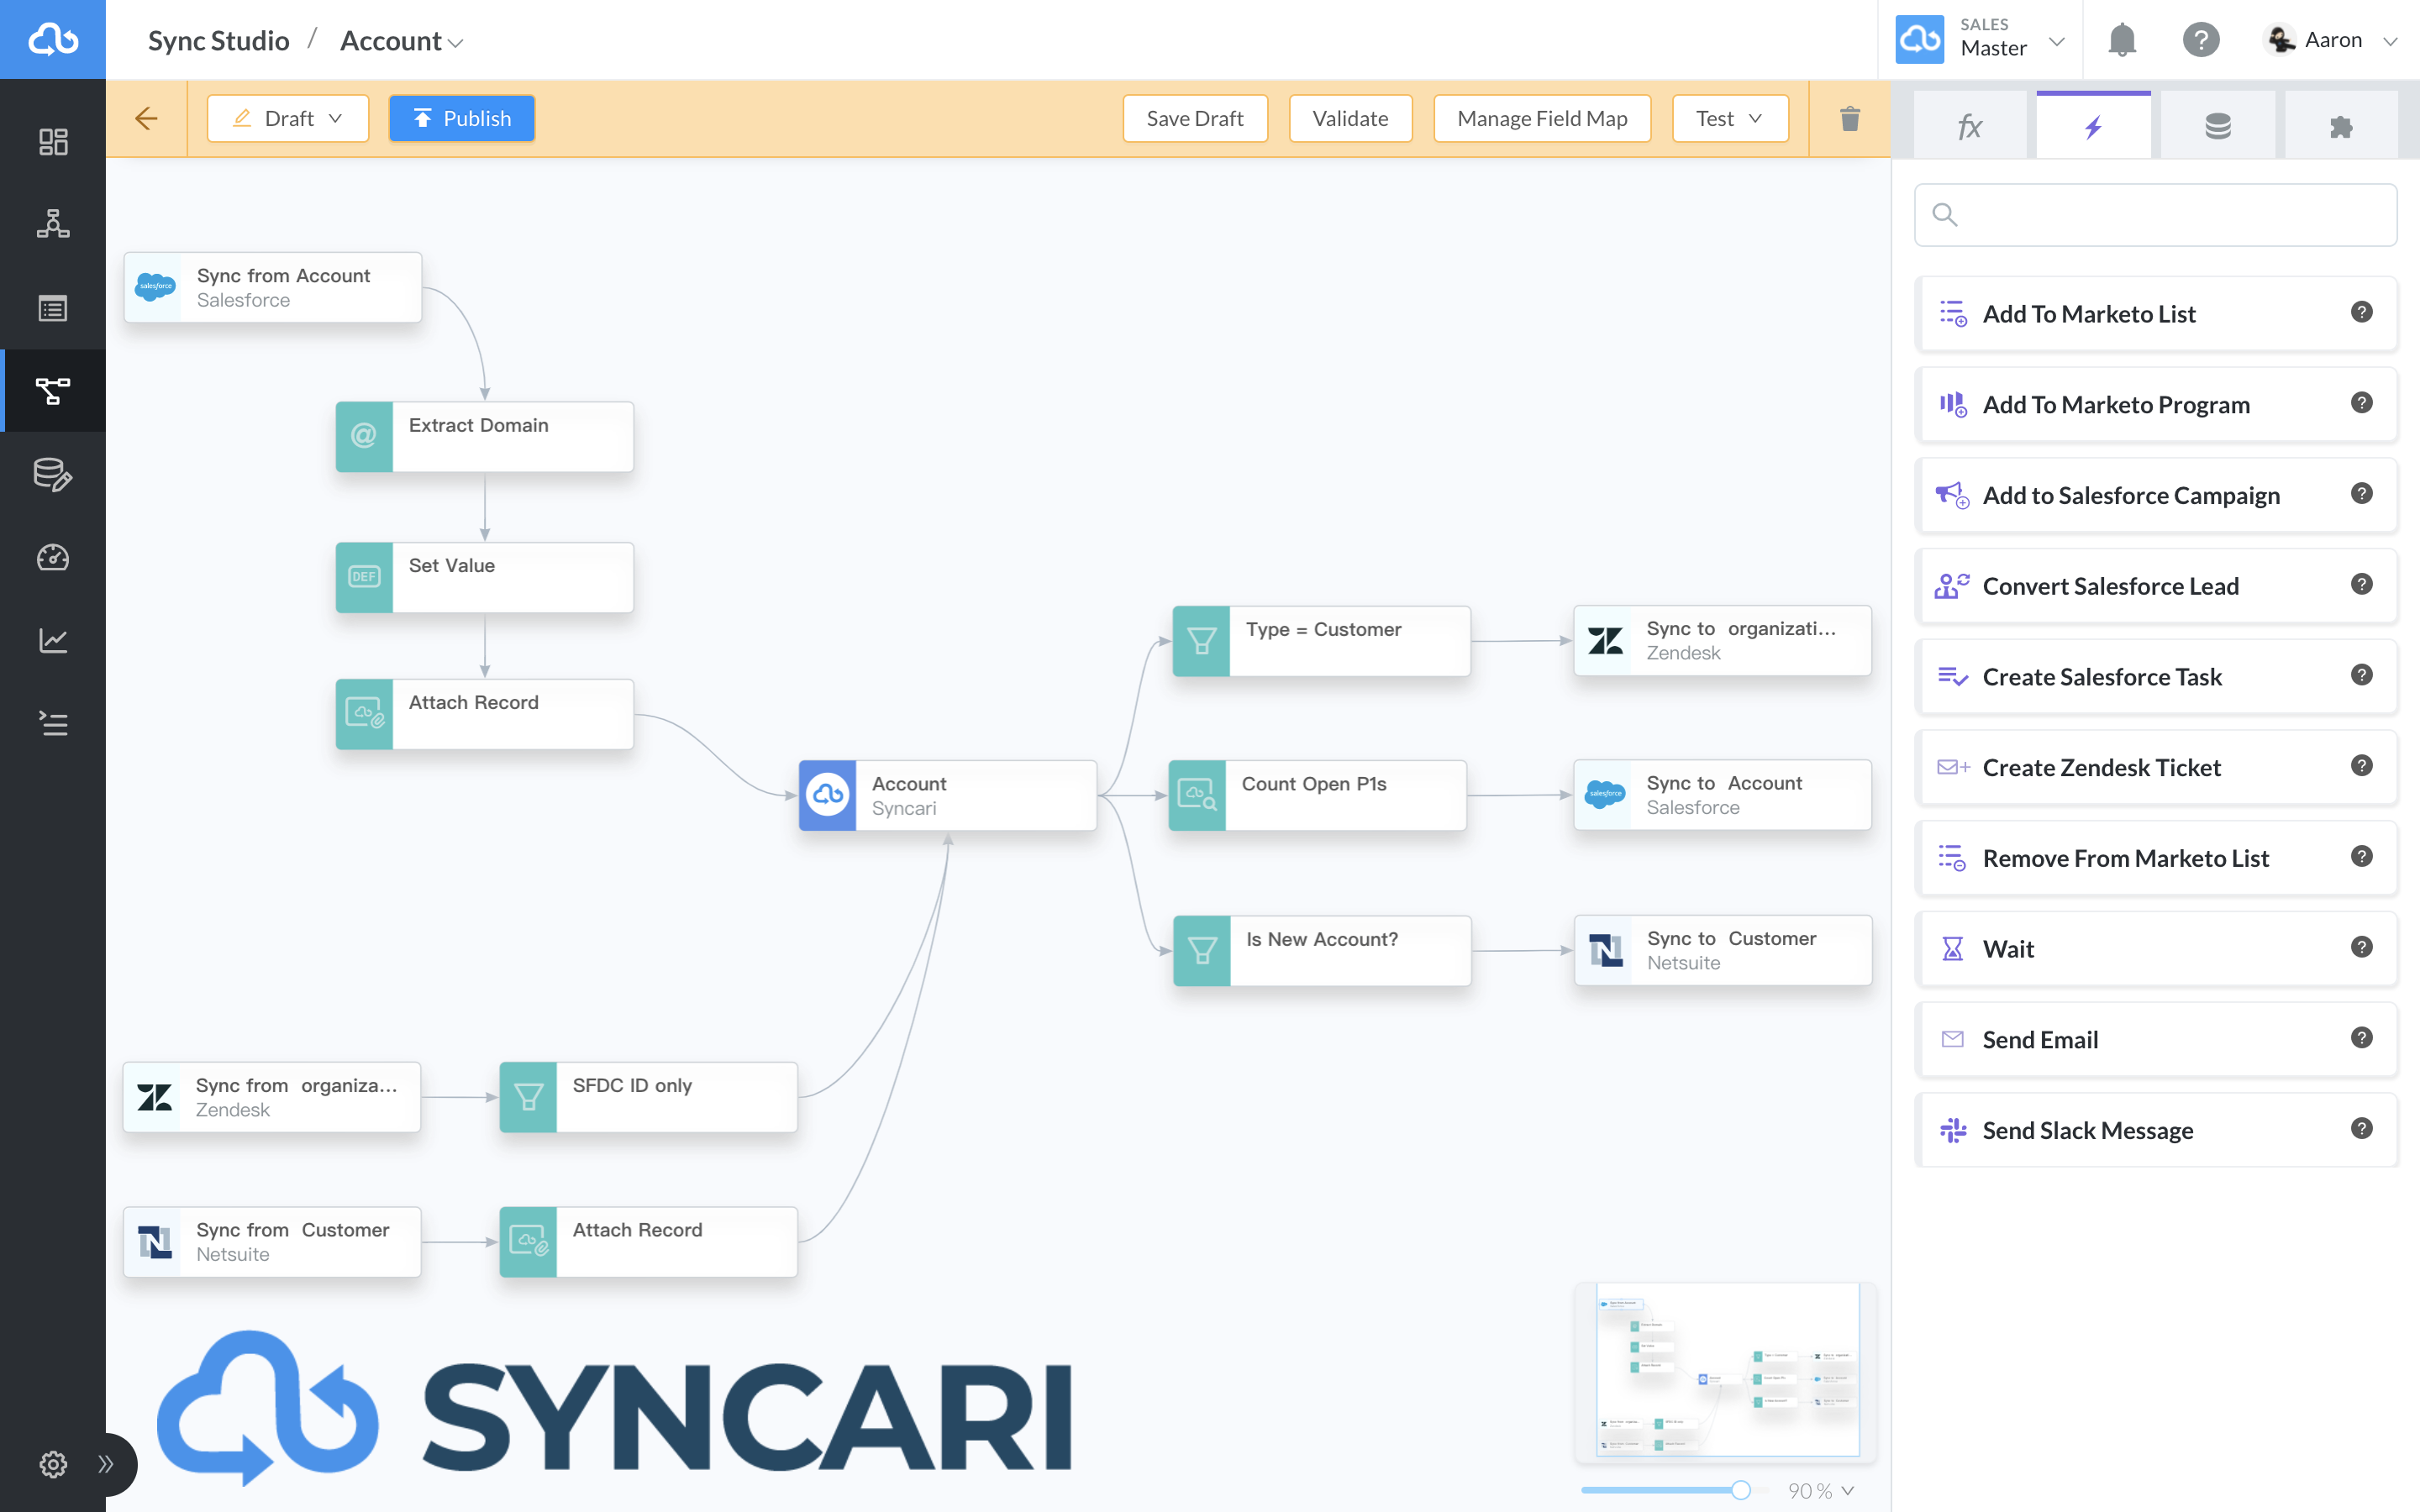This screenshot has width=2420, height=1512.
Task: Show help for Send Slack Message action
Action: 2361,1129
